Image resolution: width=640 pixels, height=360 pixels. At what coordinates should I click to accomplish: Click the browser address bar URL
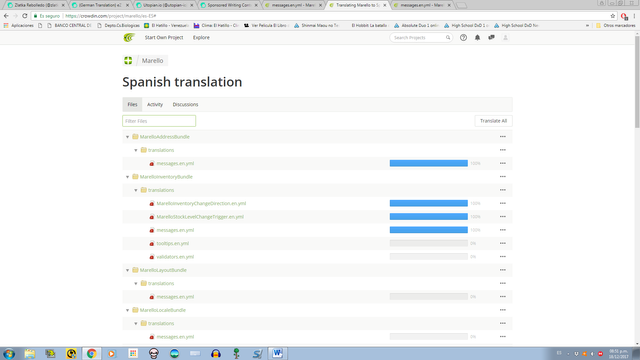coord(111,16)
